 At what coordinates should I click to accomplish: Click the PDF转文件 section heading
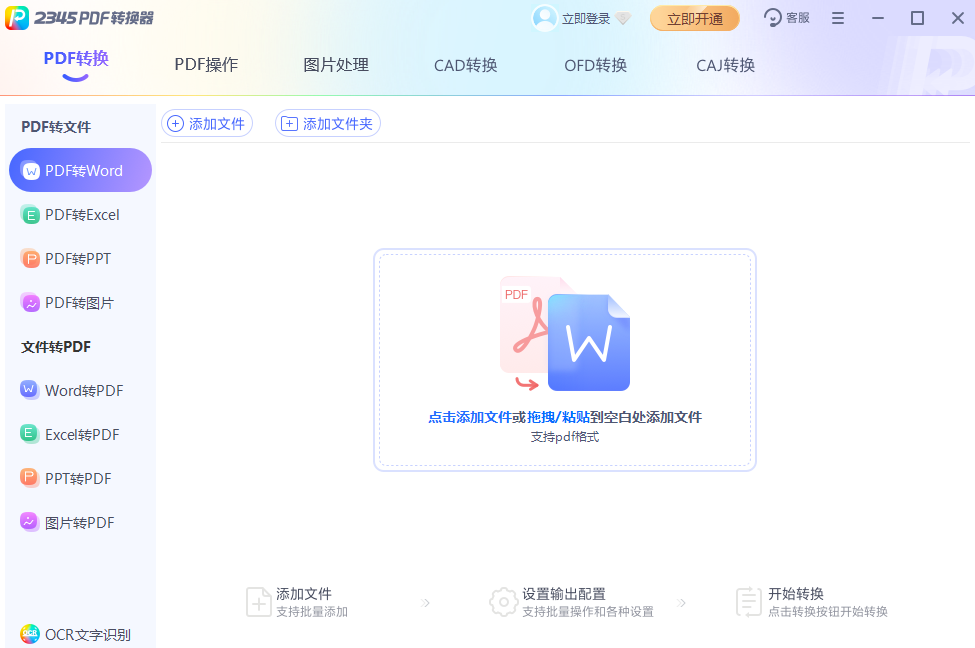(x=56, y=127)
